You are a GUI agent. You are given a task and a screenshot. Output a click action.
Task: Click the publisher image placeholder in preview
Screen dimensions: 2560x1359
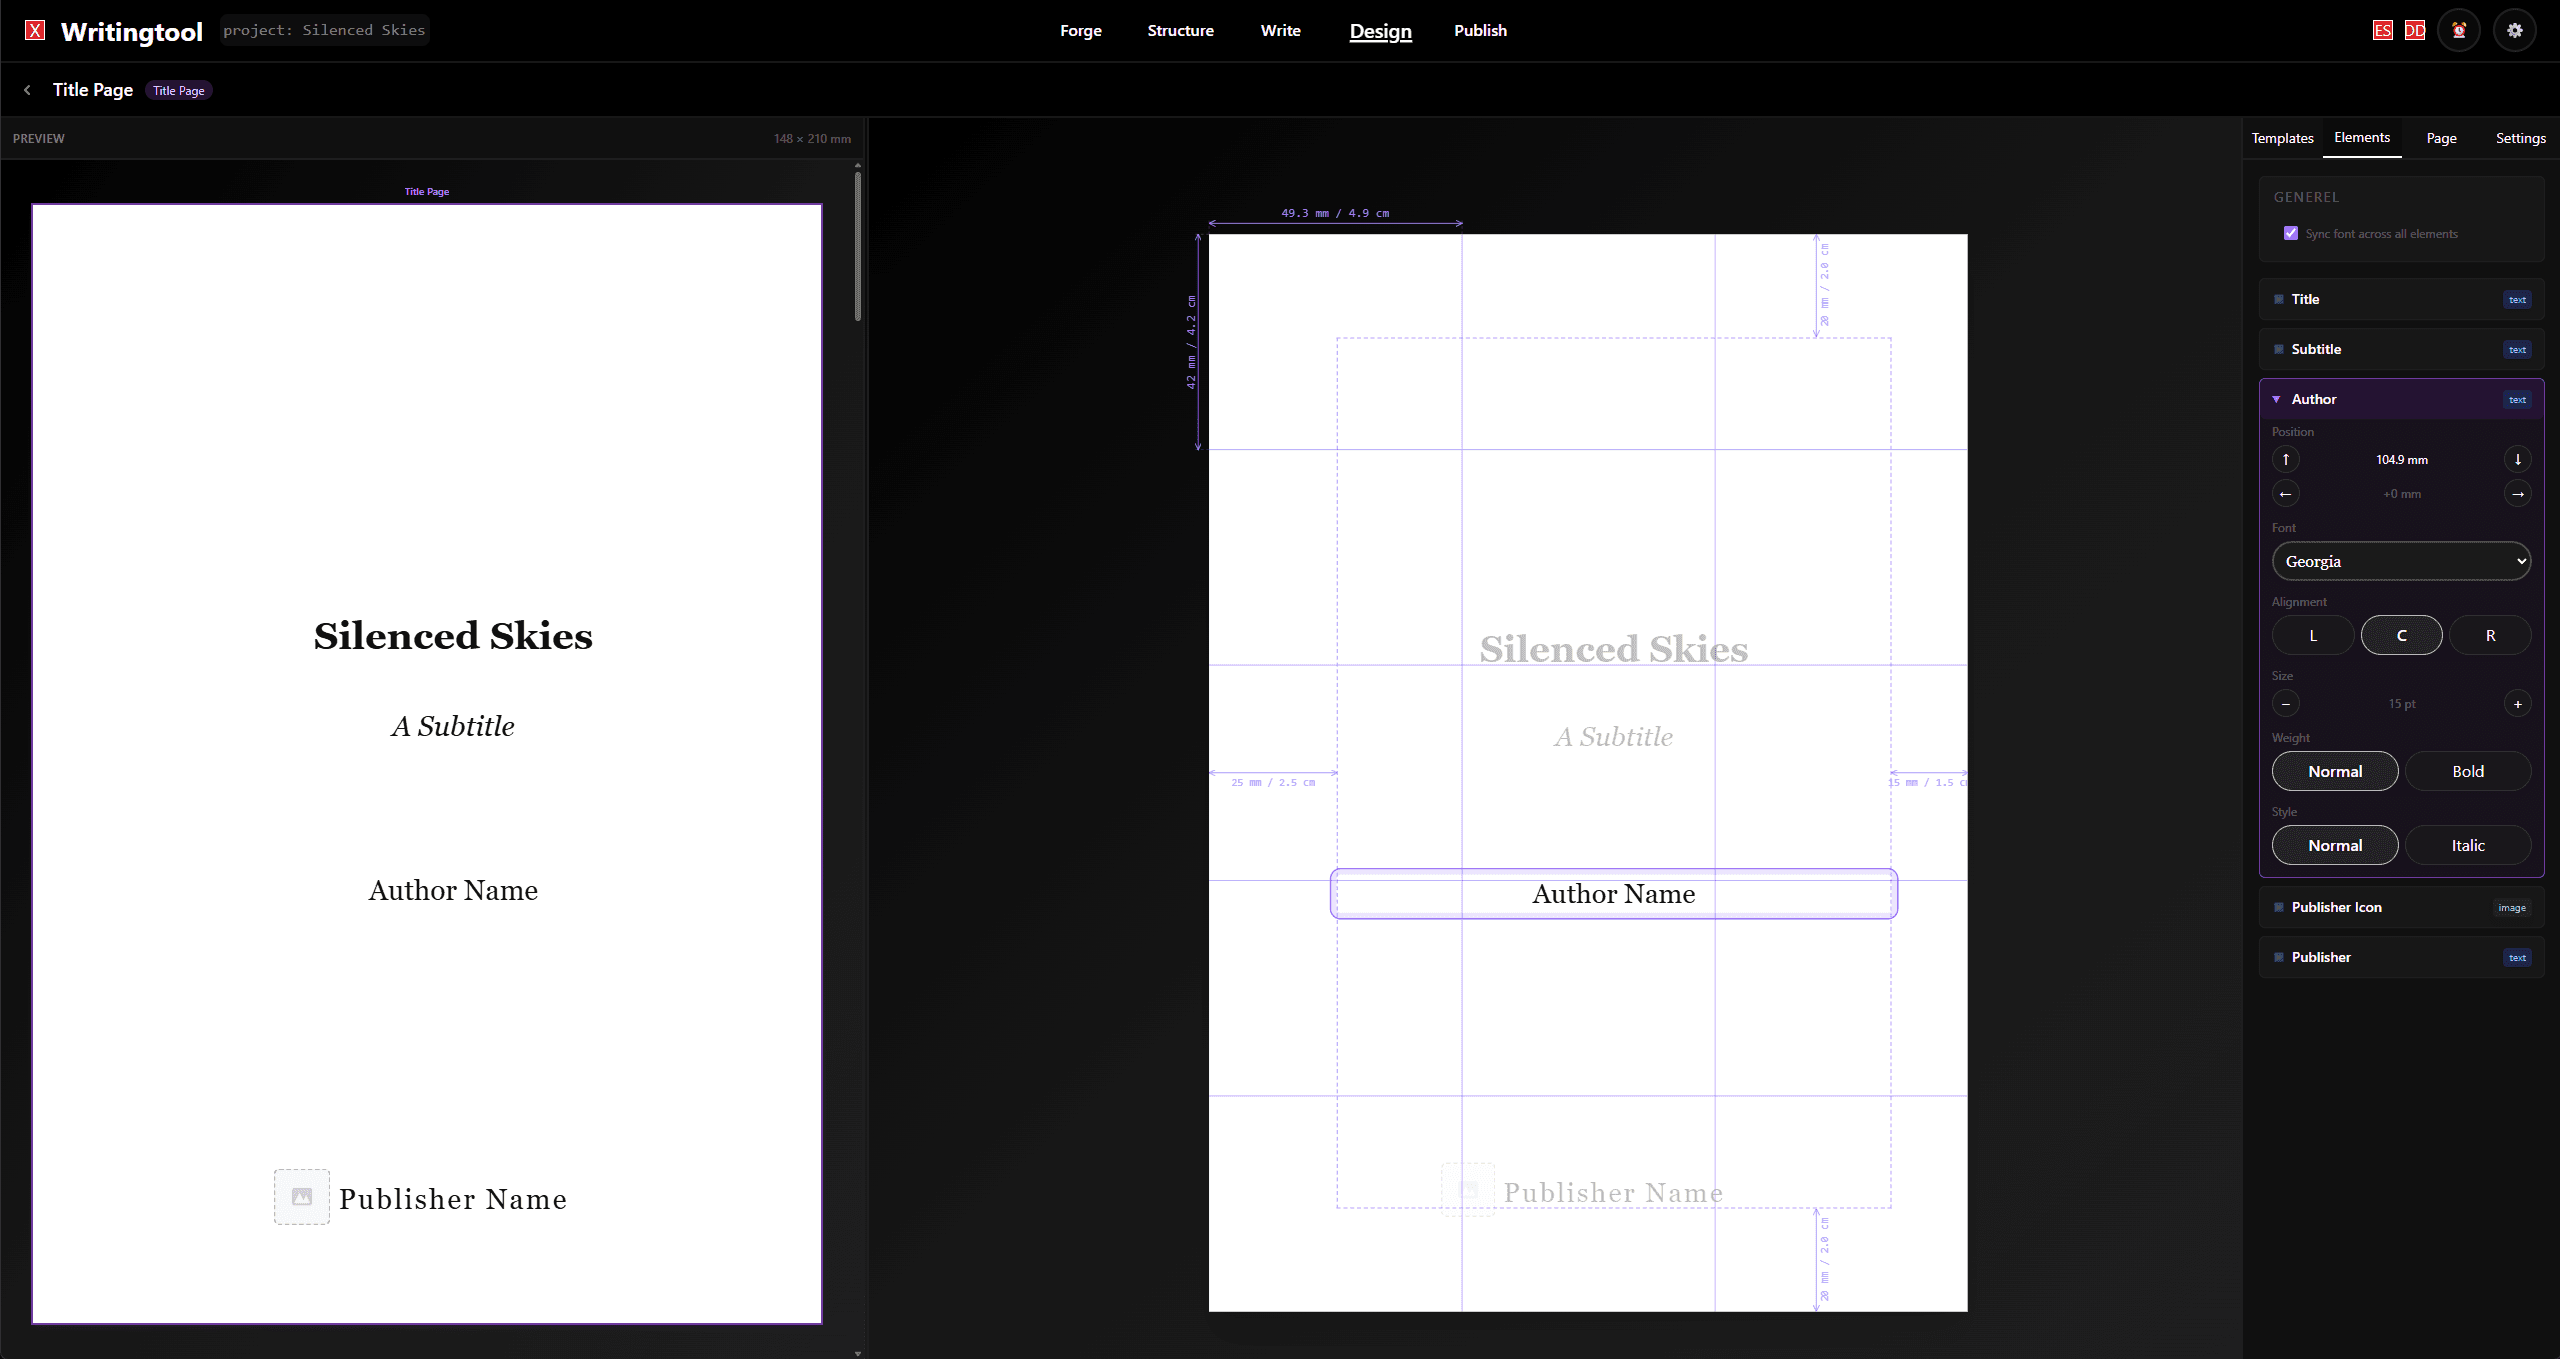(x=302, y=1197)
